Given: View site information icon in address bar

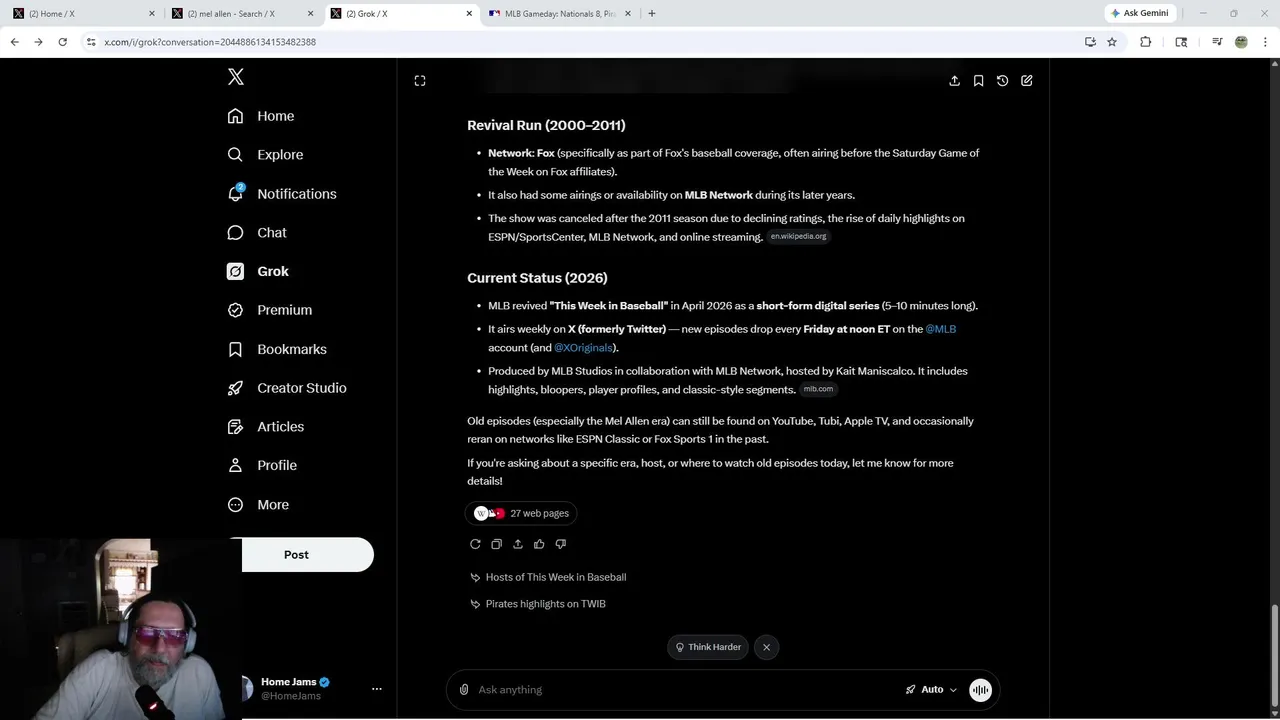Looking at the screenshot, I should (91, 42).
